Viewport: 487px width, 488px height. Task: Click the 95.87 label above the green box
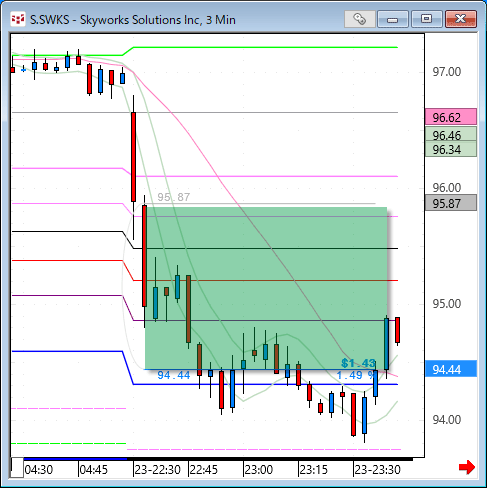[174, 197]
